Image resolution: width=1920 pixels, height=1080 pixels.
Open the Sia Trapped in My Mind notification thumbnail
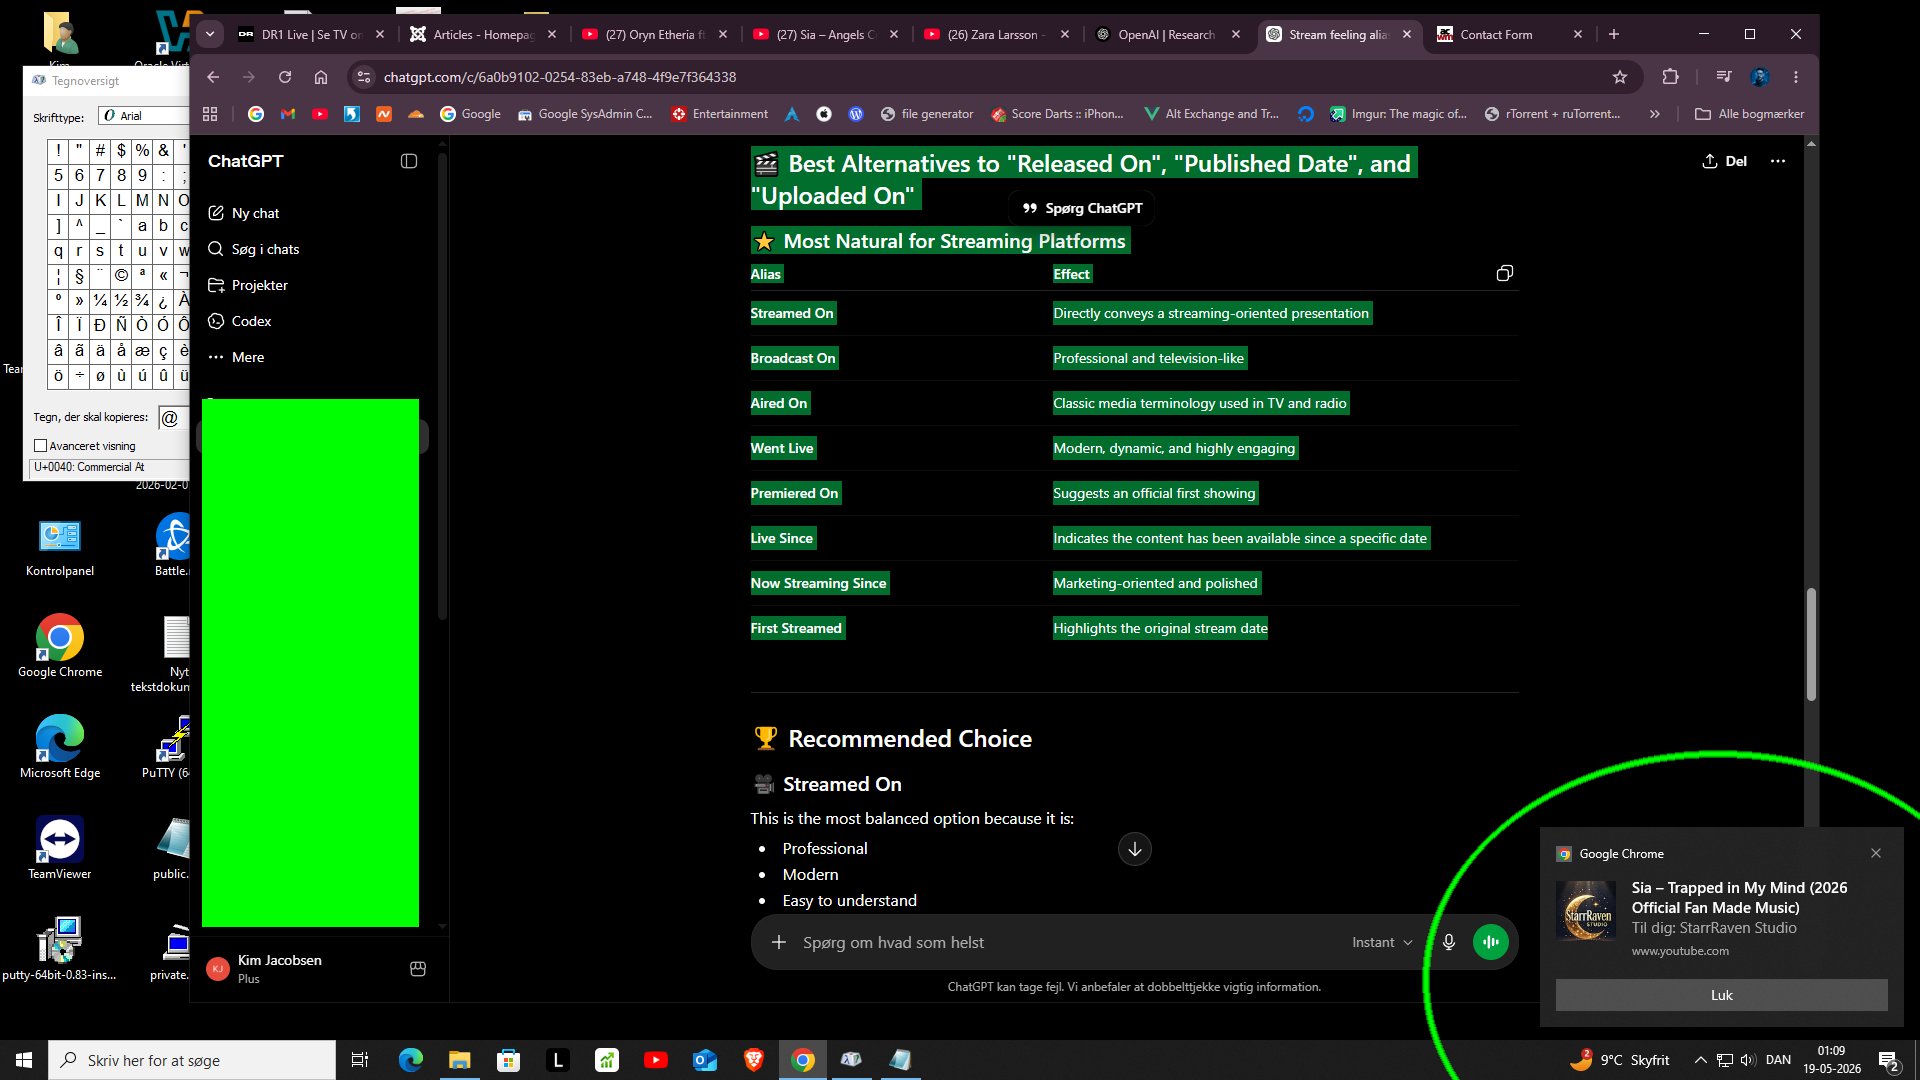(x=1586, y=911)
